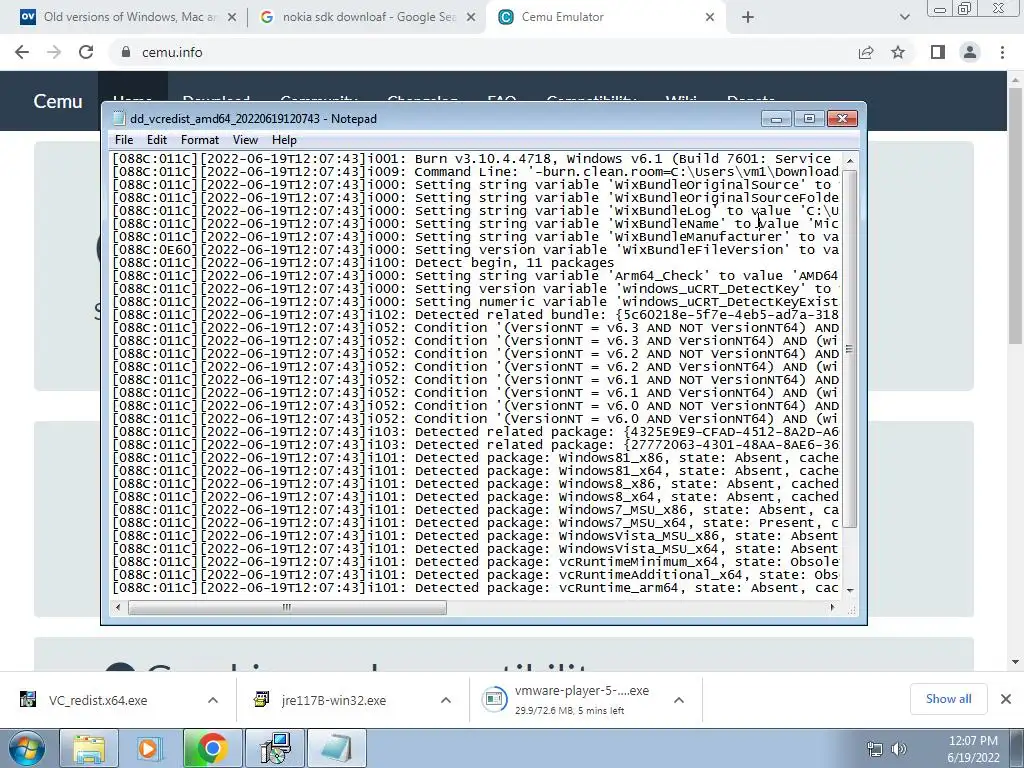Viewport: 1024px width, 768px height.
Task: Open Chrome three-dot menu
Action: [x=1002, y=52]
